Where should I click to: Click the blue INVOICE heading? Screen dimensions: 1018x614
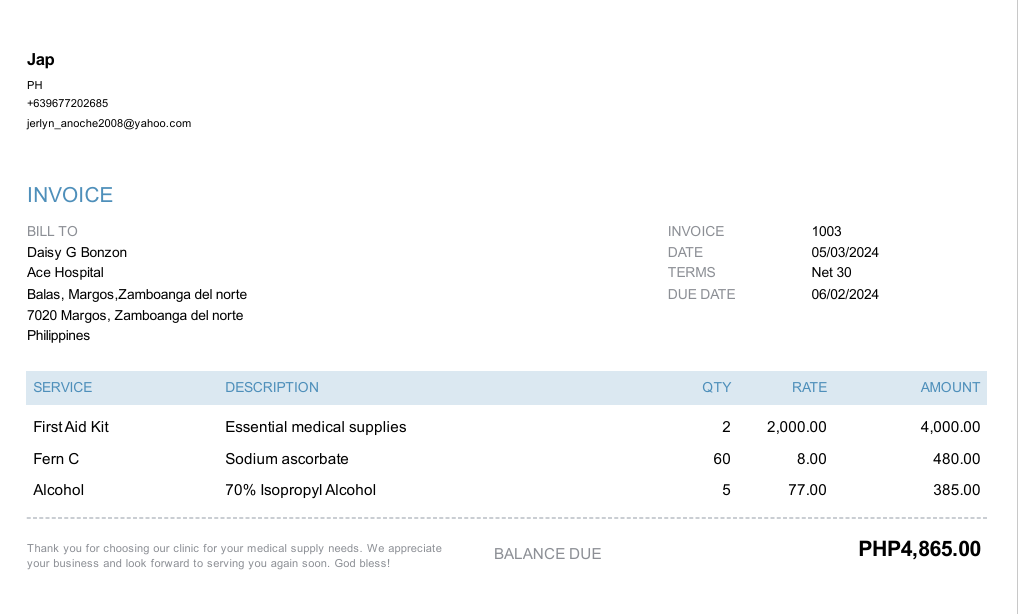[70, 195]
